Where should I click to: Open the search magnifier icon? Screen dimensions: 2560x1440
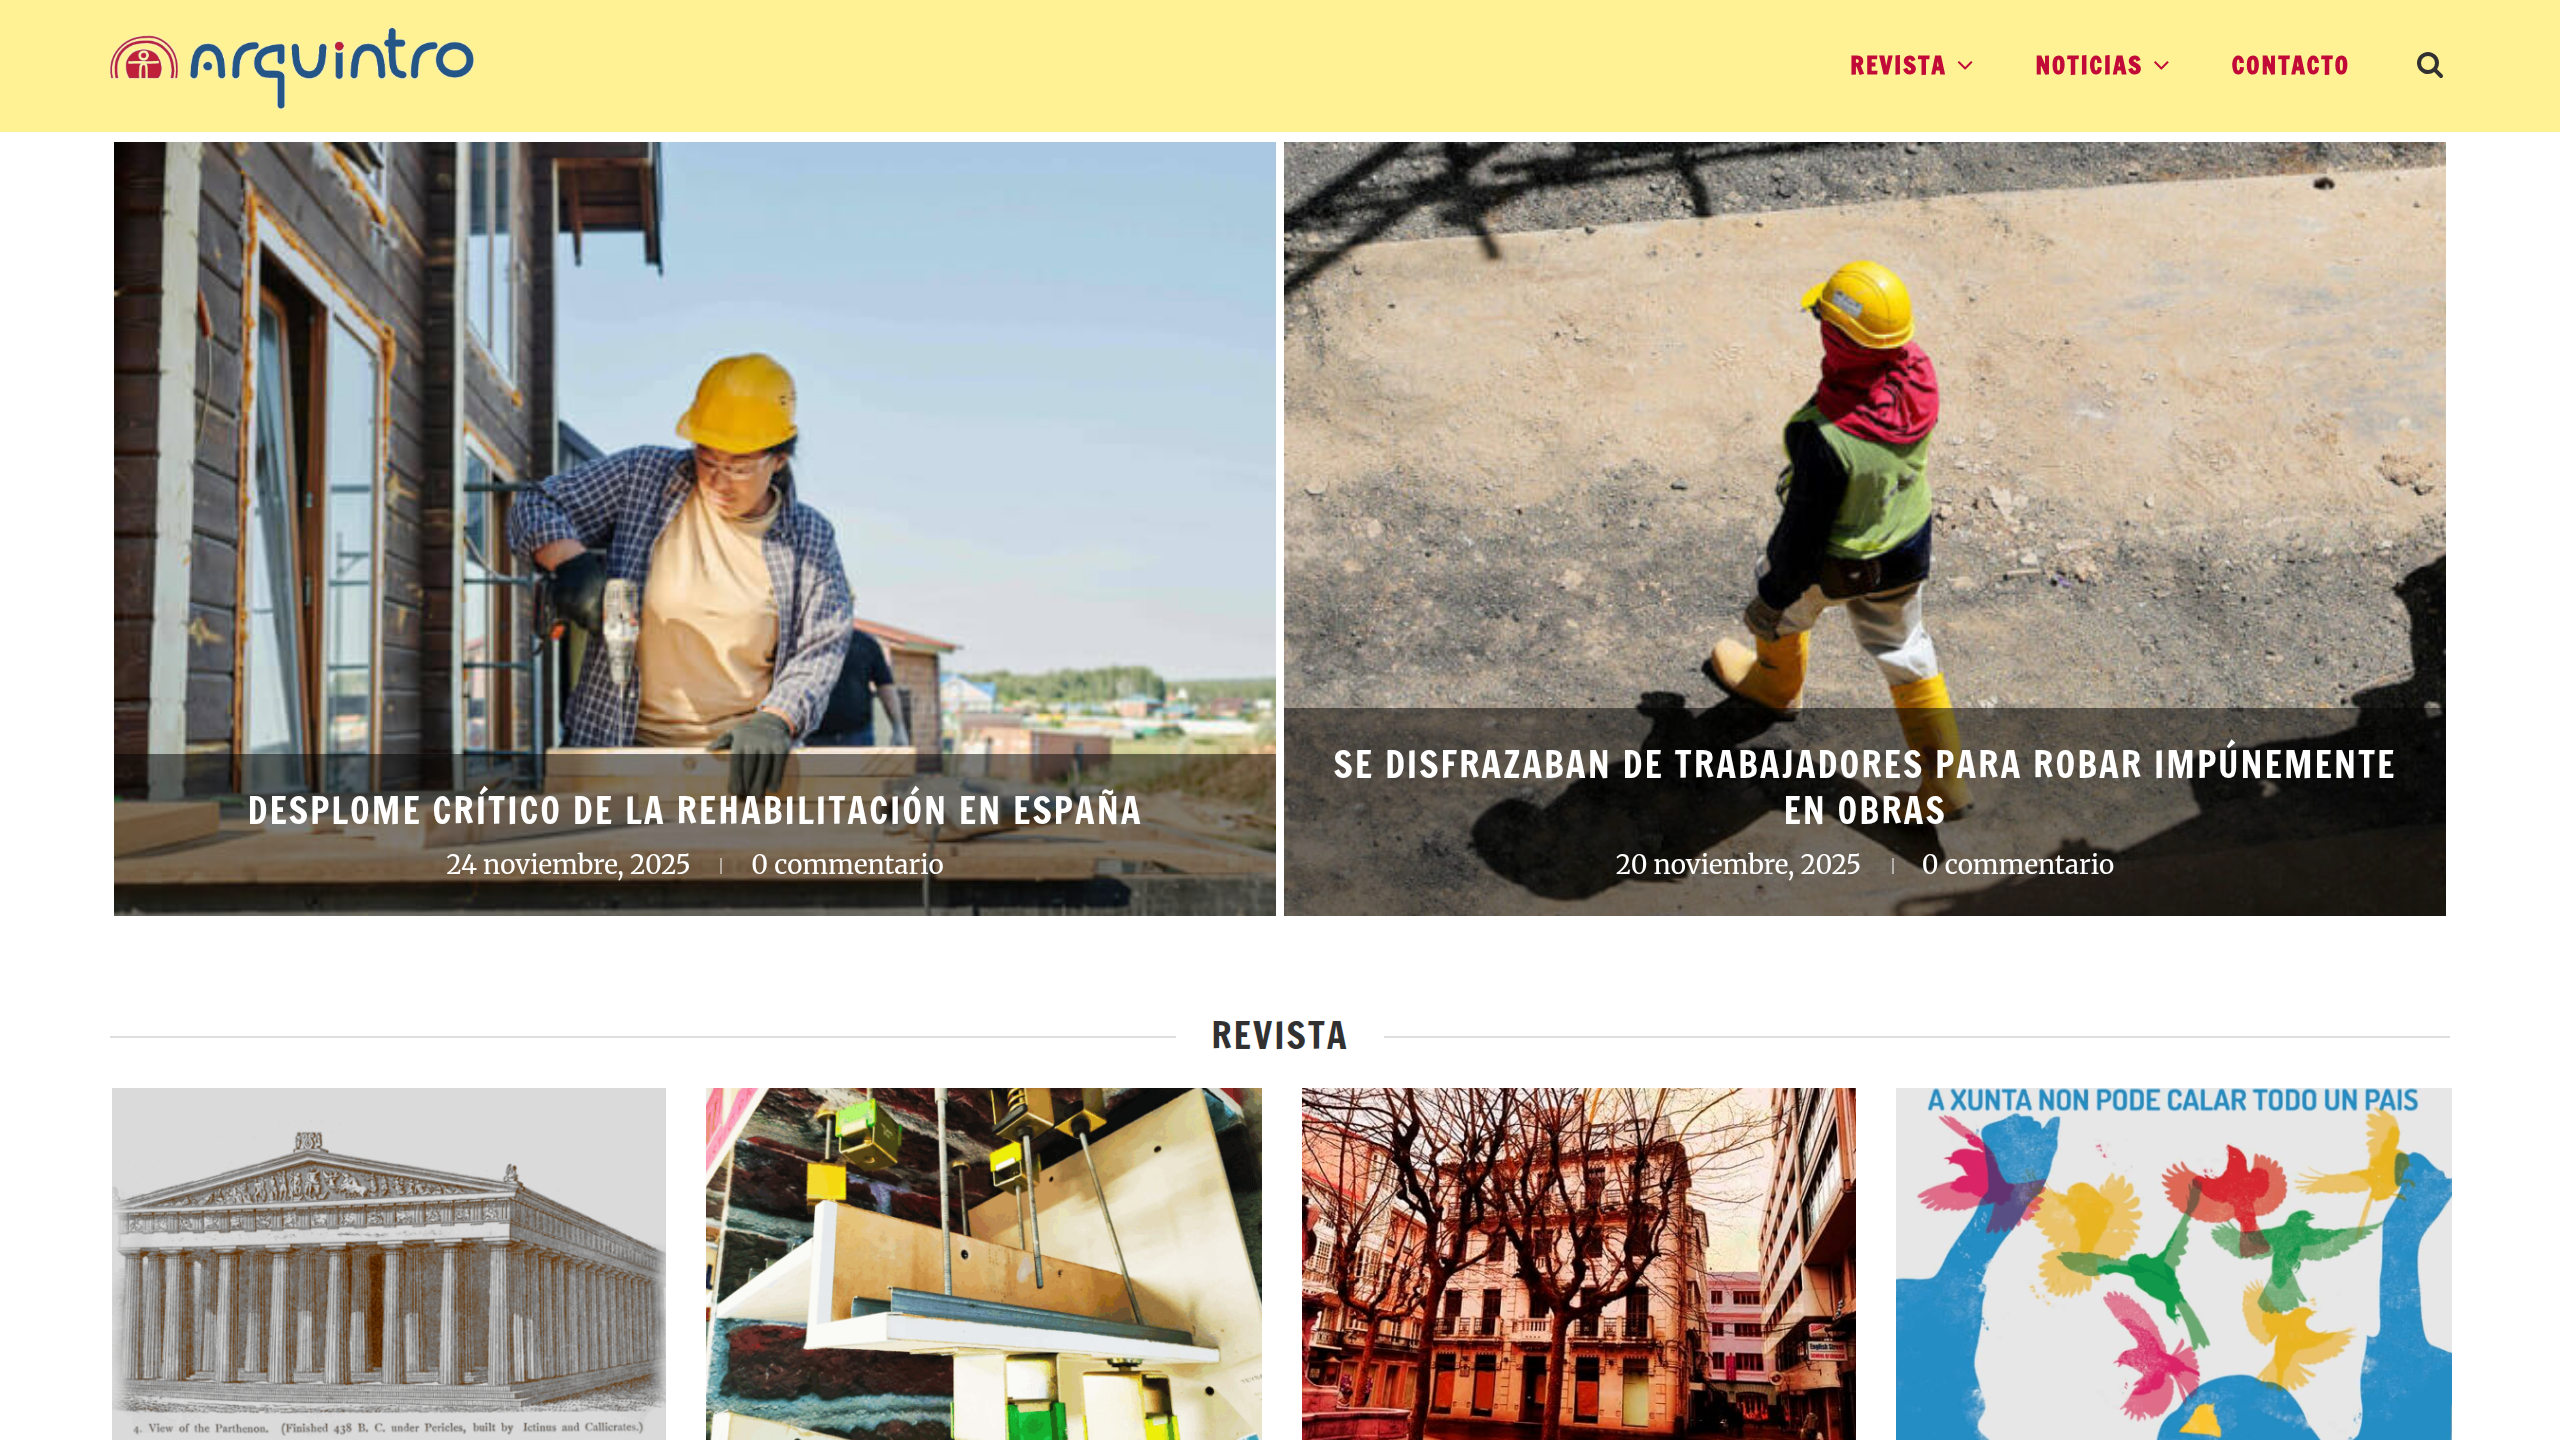click(x=2429, y=66)
